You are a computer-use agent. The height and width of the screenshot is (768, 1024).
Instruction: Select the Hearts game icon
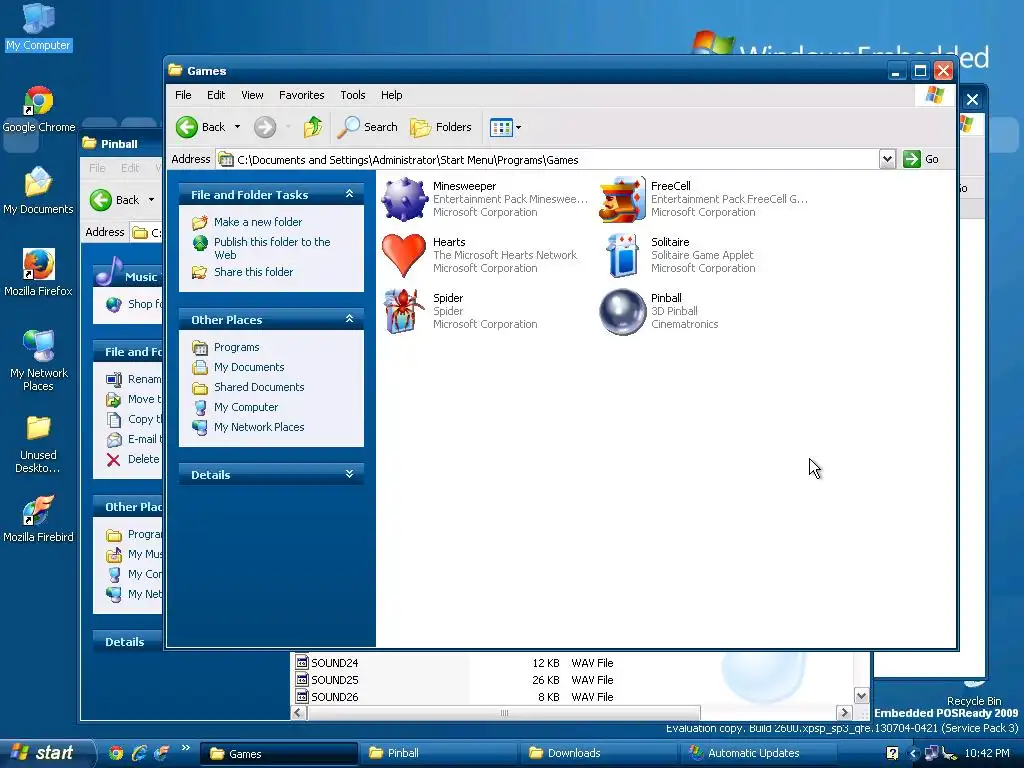coord(404,255)
